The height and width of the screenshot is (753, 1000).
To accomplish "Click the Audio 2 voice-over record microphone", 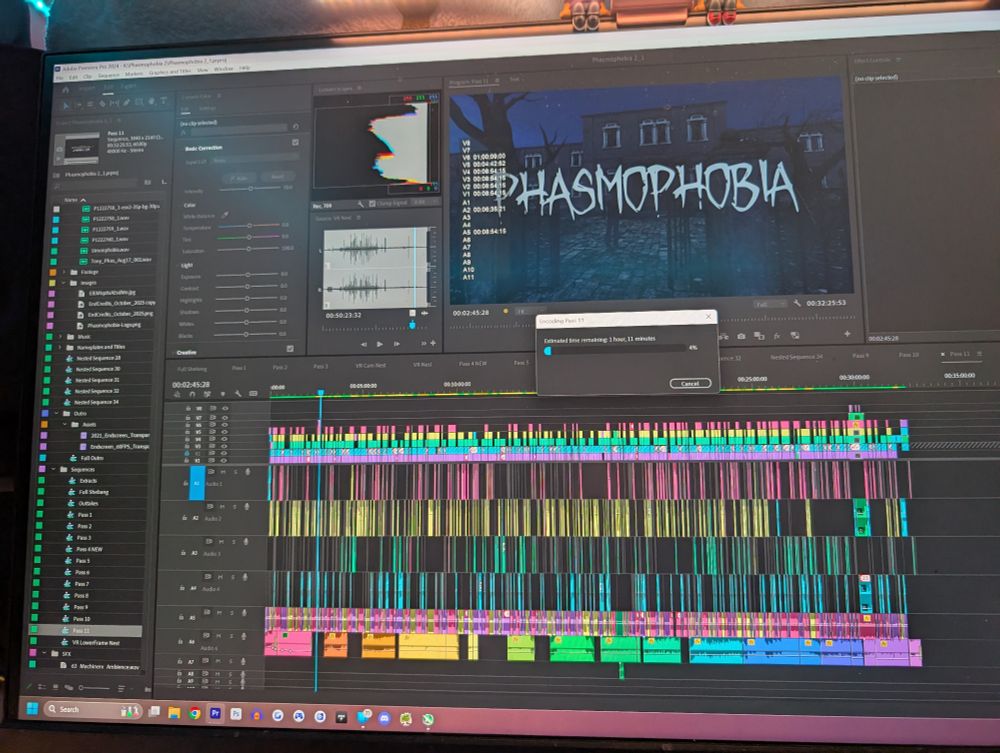I will [x=246, y=507].
